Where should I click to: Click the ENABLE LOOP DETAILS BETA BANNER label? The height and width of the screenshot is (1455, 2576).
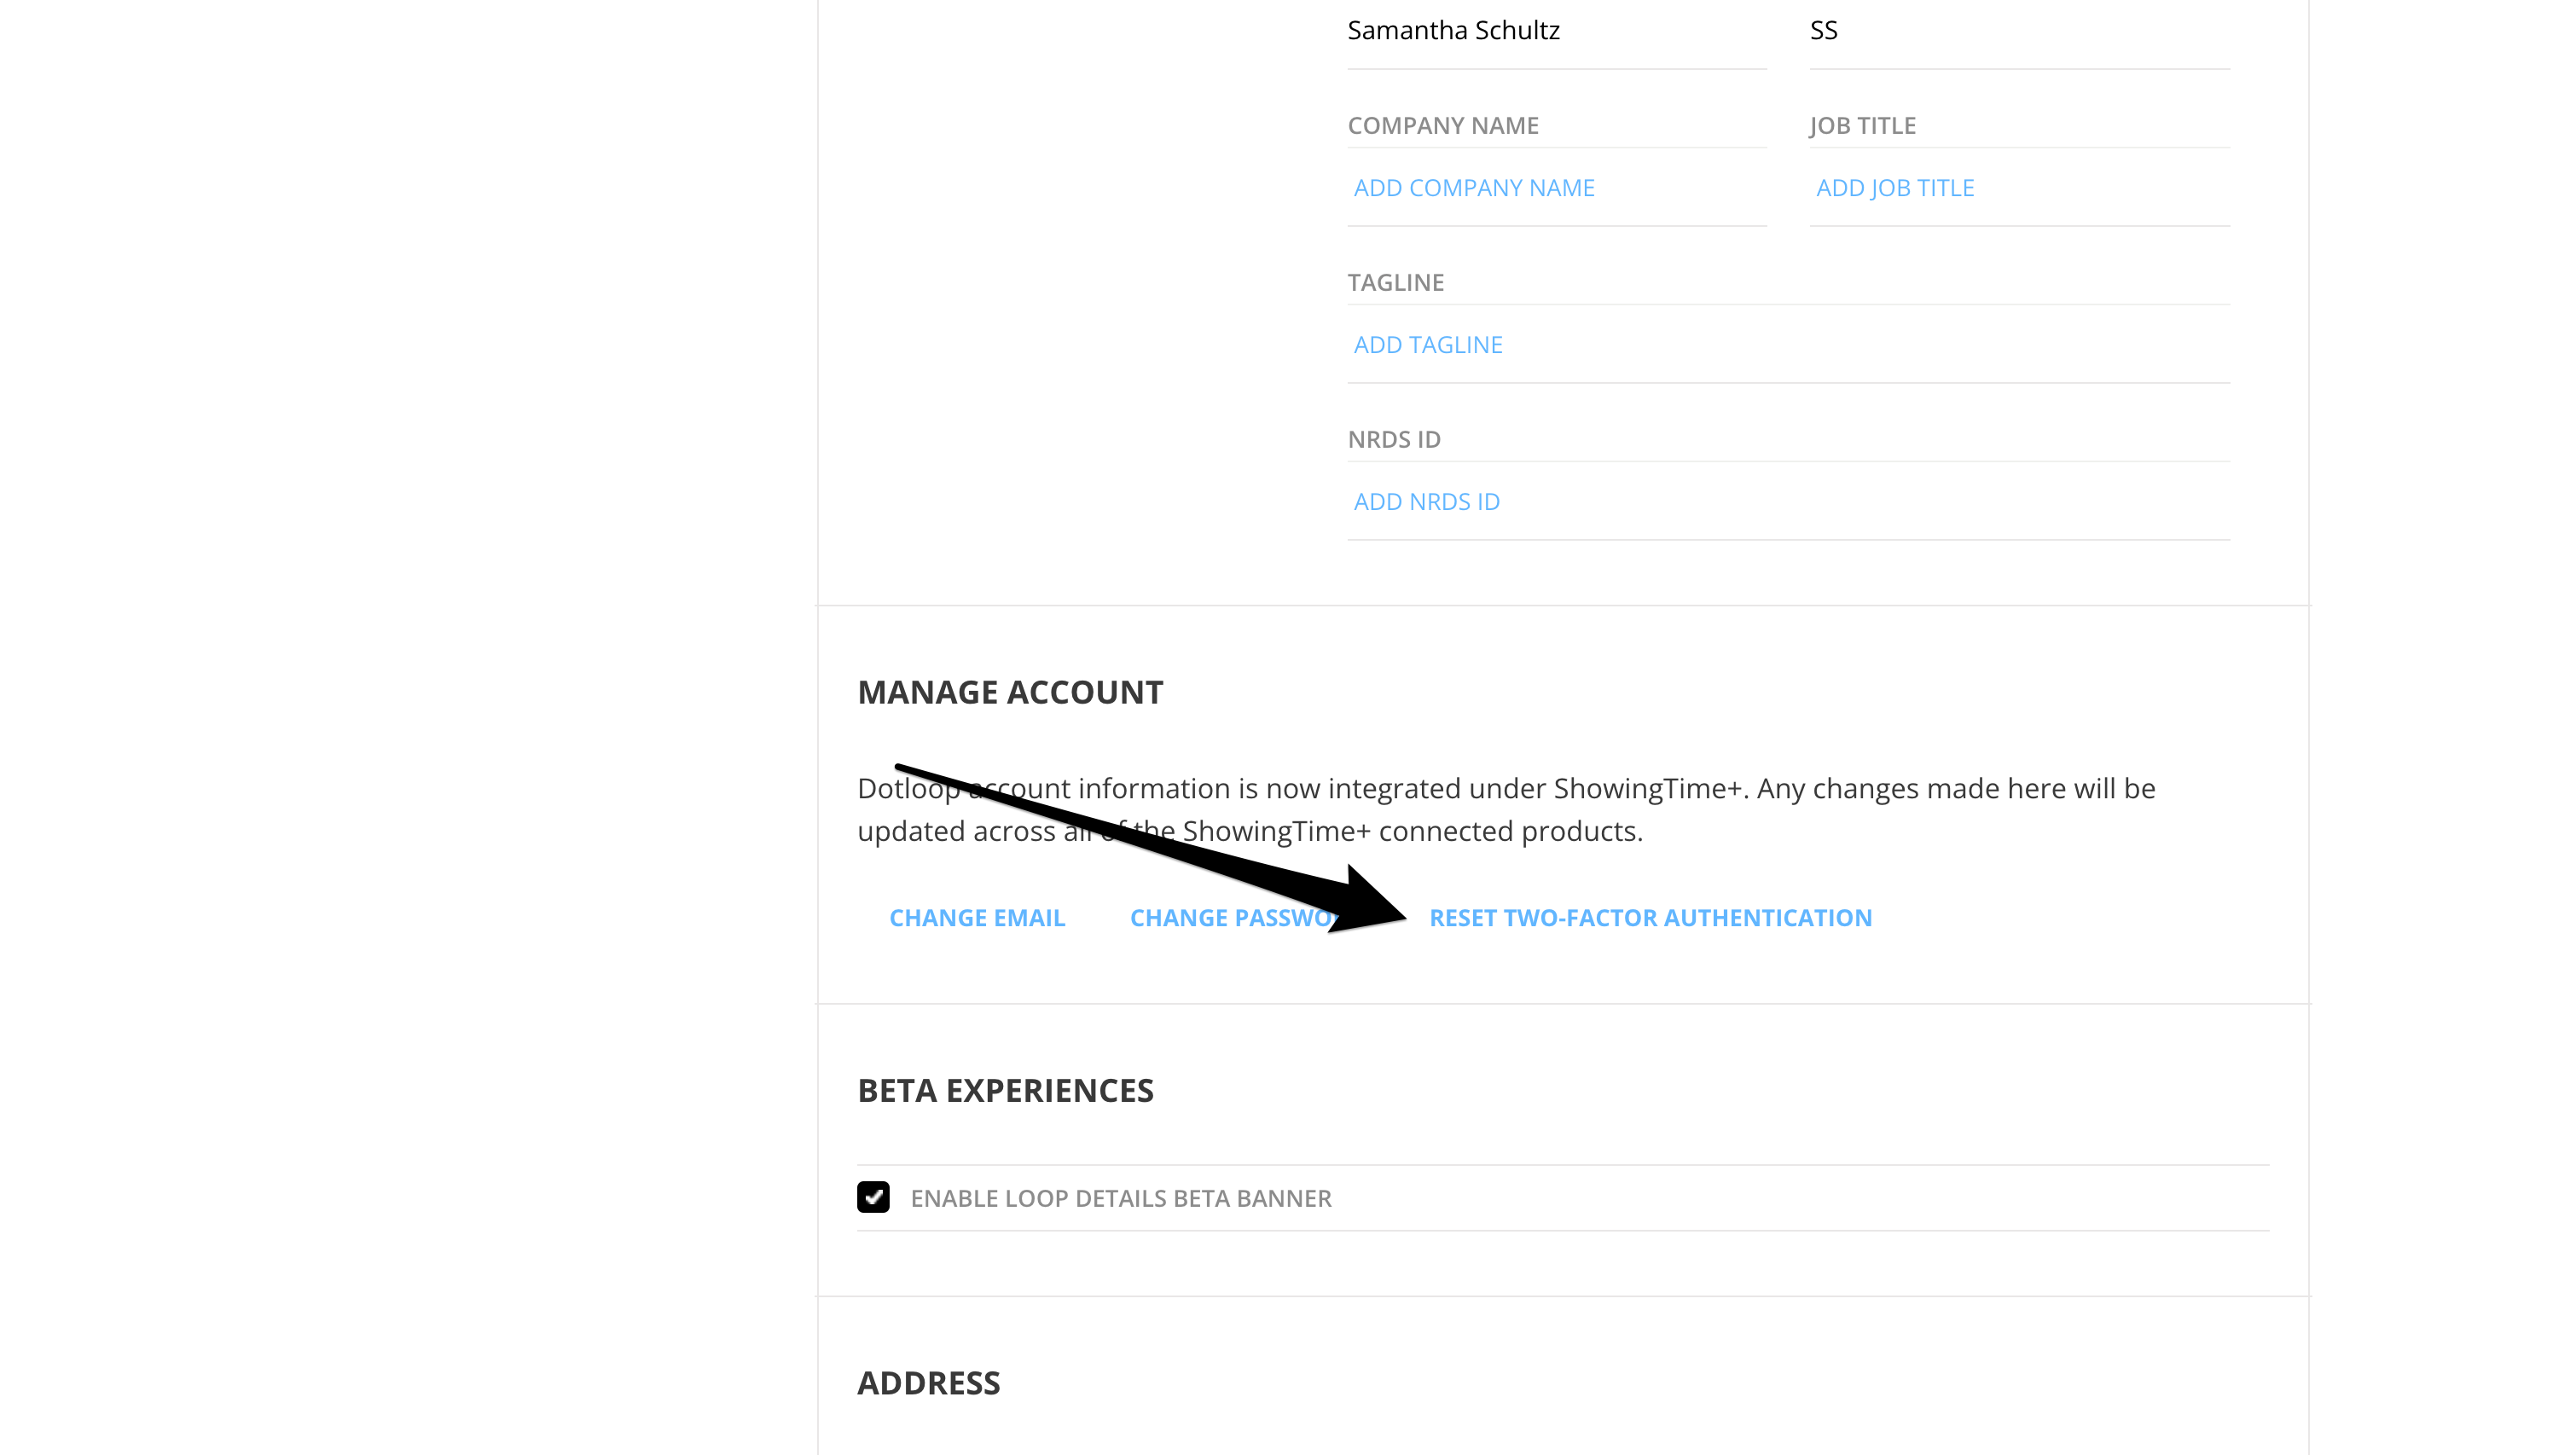click(1120, 1197)
